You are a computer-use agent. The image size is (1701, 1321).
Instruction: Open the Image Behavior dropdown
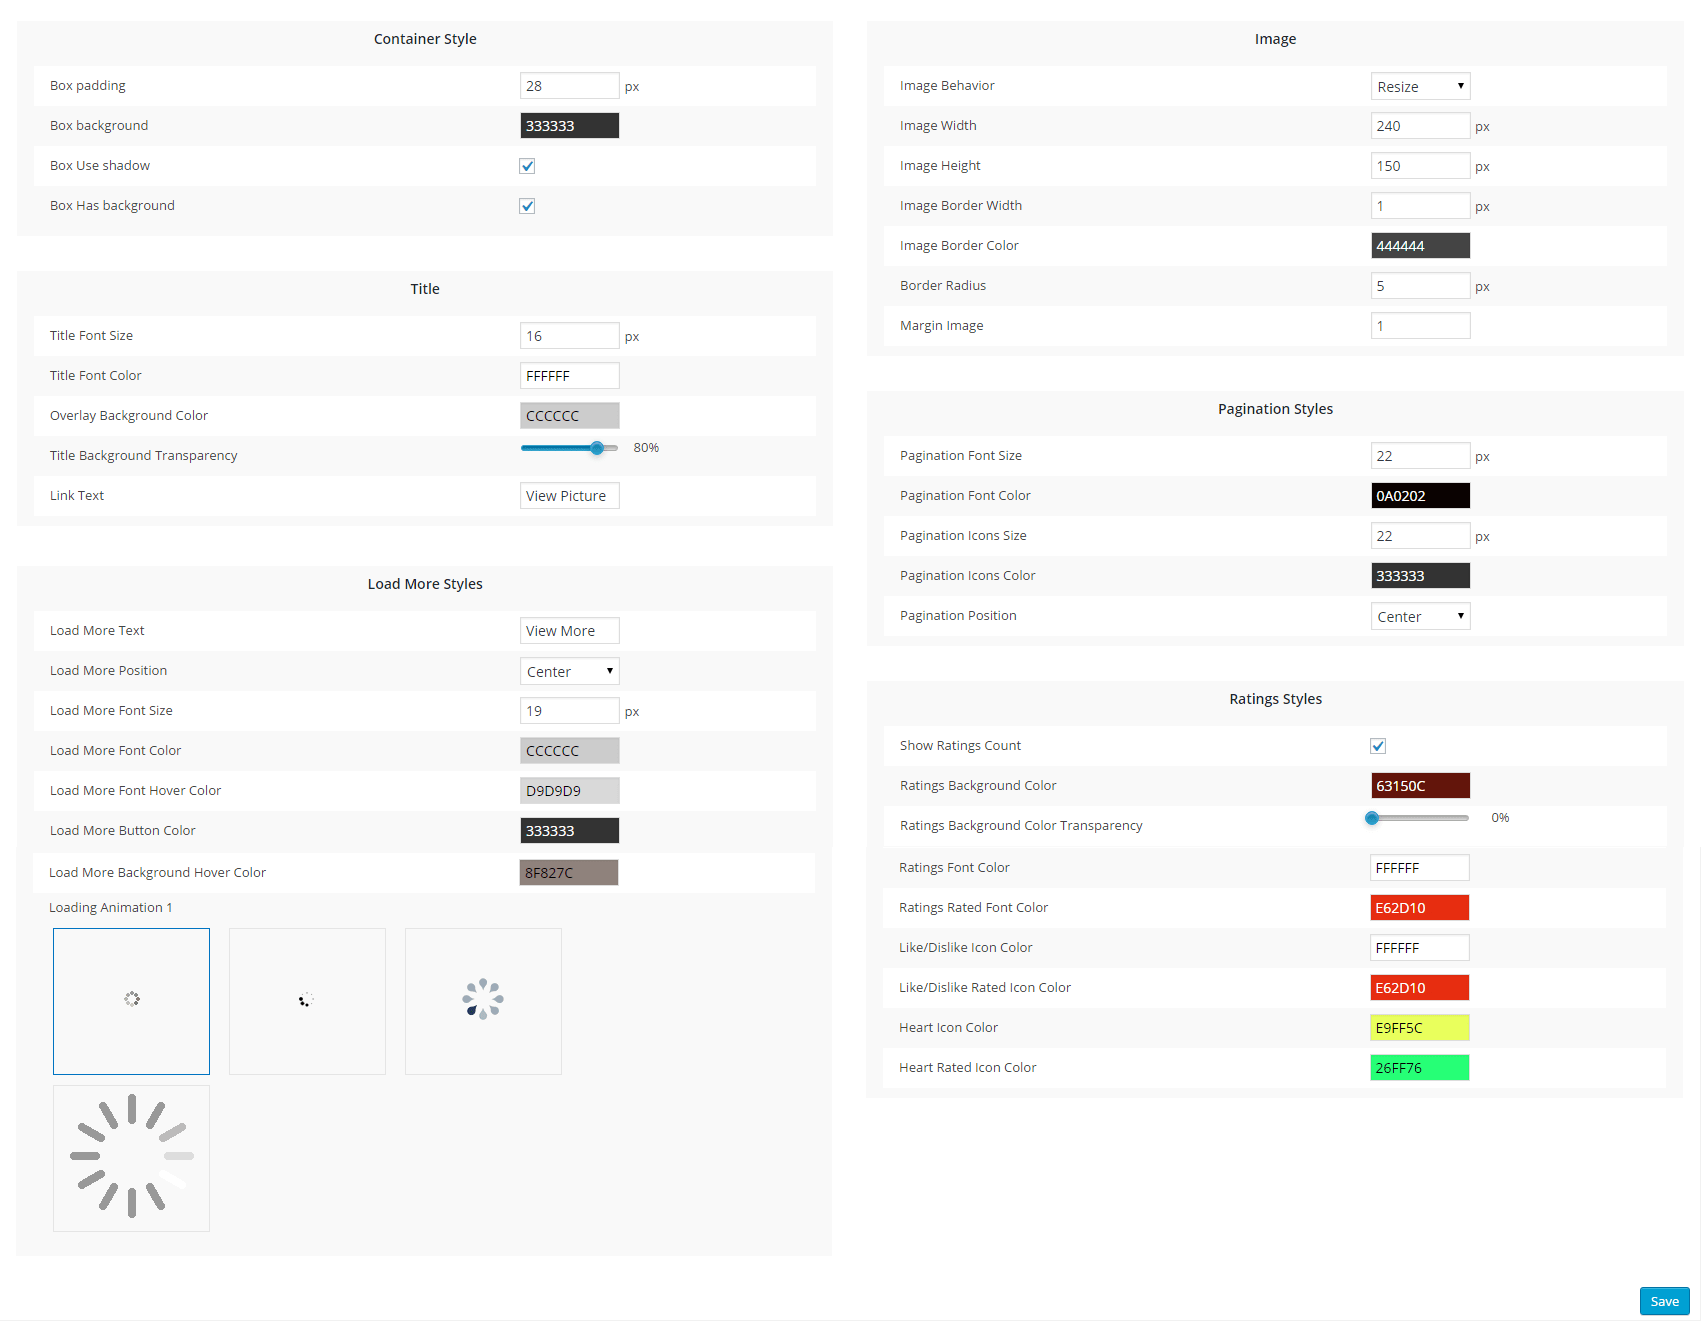(1420, 86)
